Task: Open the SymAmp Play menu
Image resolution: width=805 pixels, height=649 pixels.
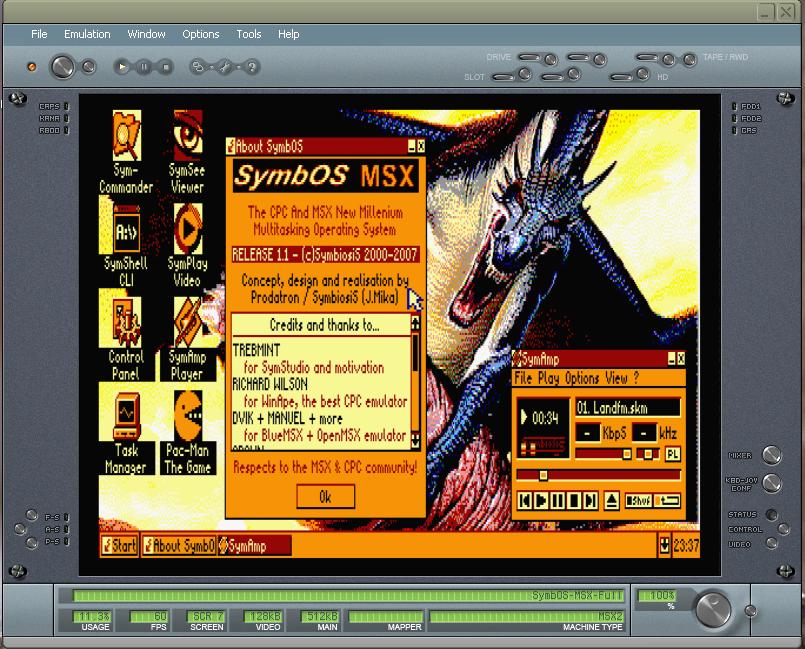Action: coord(548,378)
